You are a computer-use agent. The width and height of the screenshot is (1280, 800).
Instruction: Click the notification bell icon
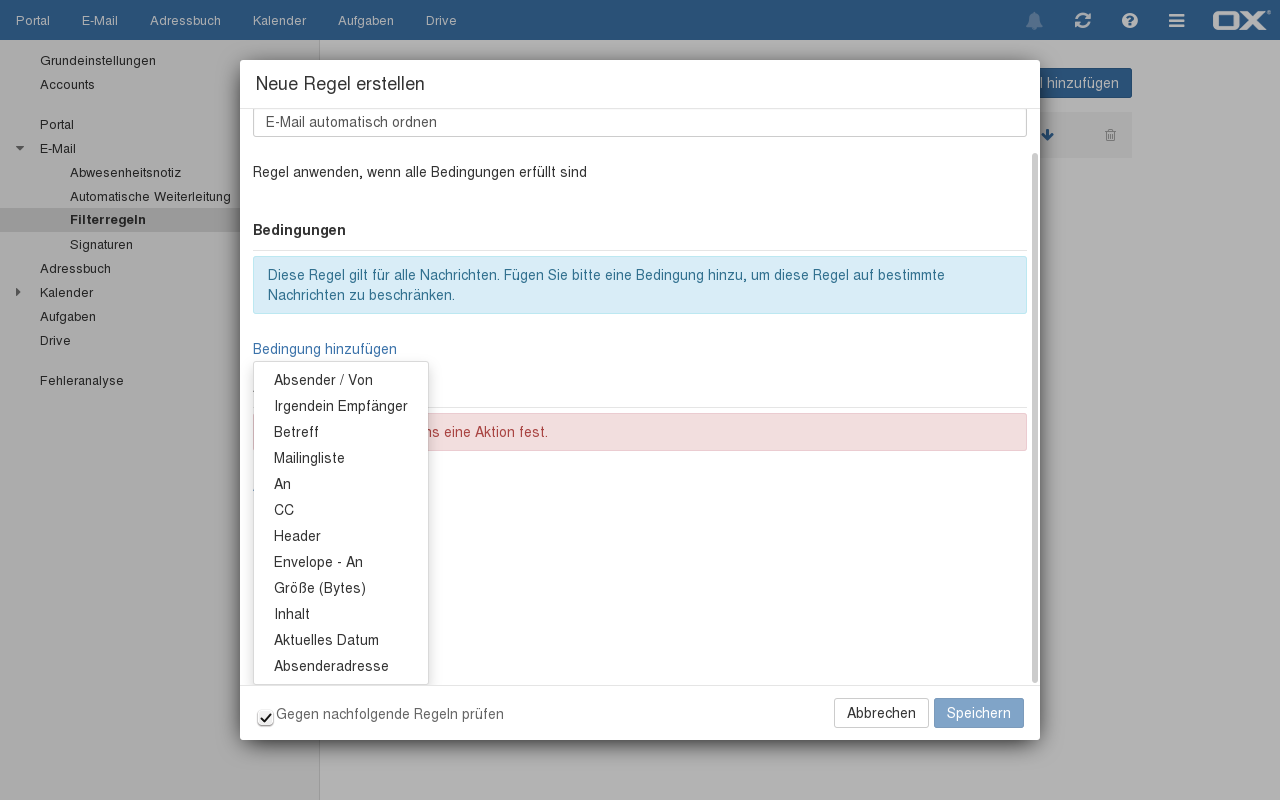[x=1034, y=21]
